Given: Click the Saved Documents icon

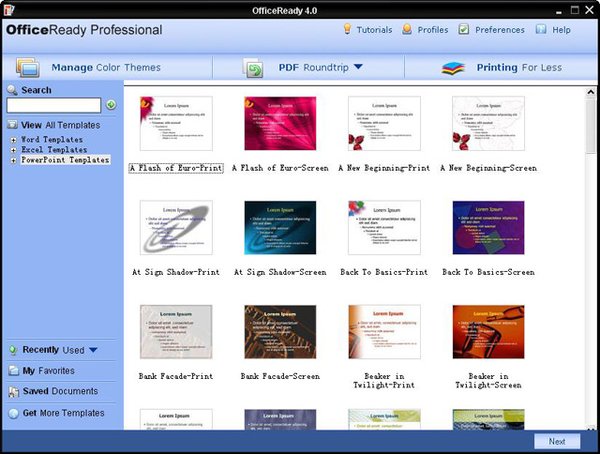Looking at the screenshot, I should pyautogui.click(x=14, y=392).
